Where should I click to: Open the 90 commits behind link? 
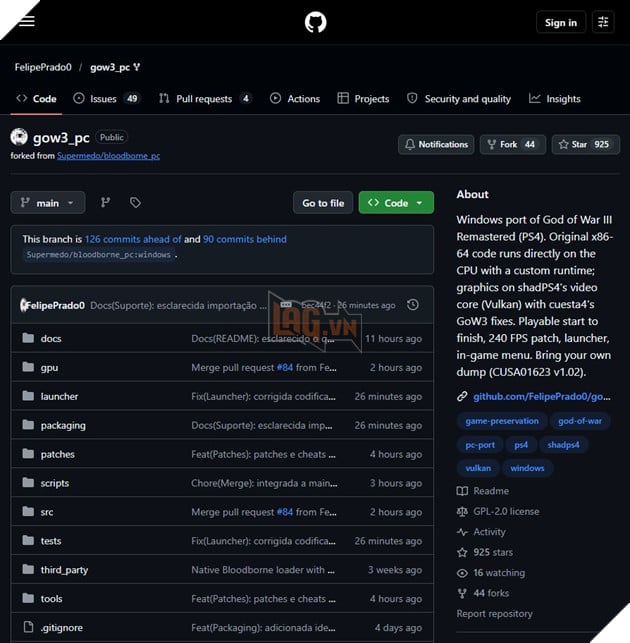(x=245, y=239)
